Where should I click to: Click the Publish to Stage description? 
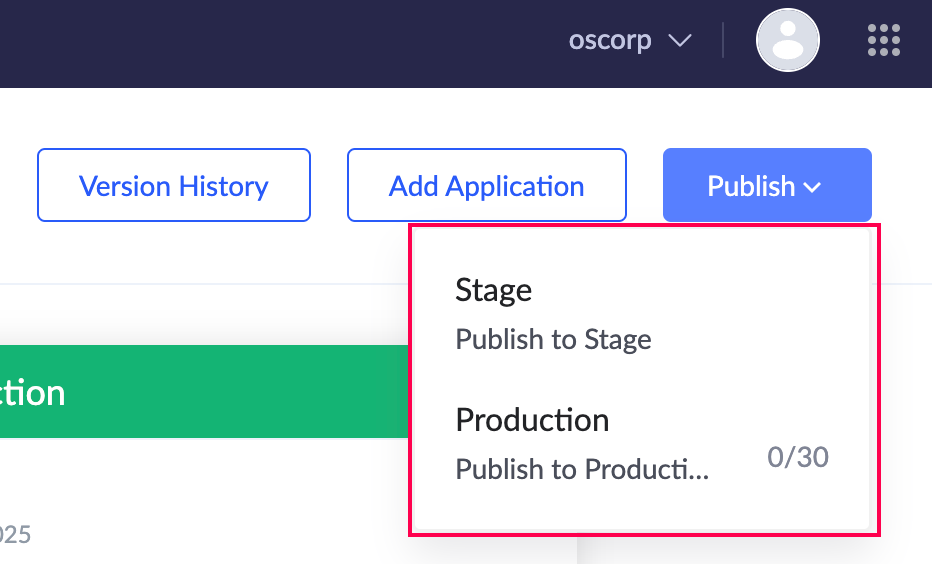coord(553,340)
